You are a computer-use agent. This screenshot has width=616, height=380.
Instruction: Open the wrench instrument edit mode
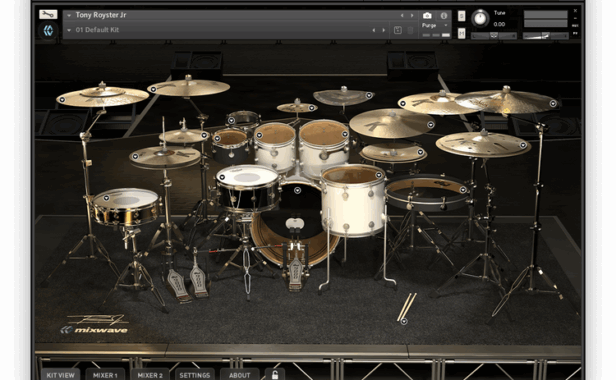tap(48, 15)
